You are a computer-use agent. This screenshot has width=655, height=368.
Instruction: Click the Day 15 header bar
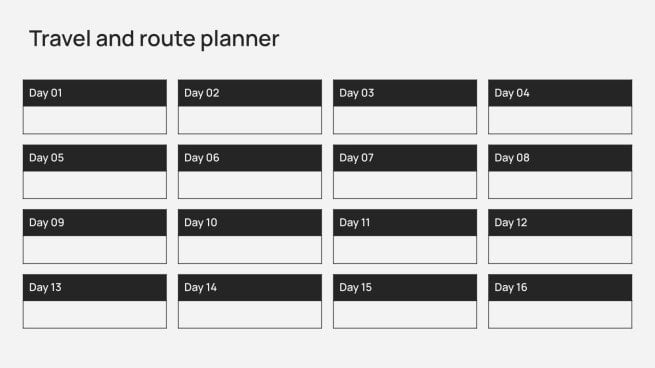(x=405, y=287)
